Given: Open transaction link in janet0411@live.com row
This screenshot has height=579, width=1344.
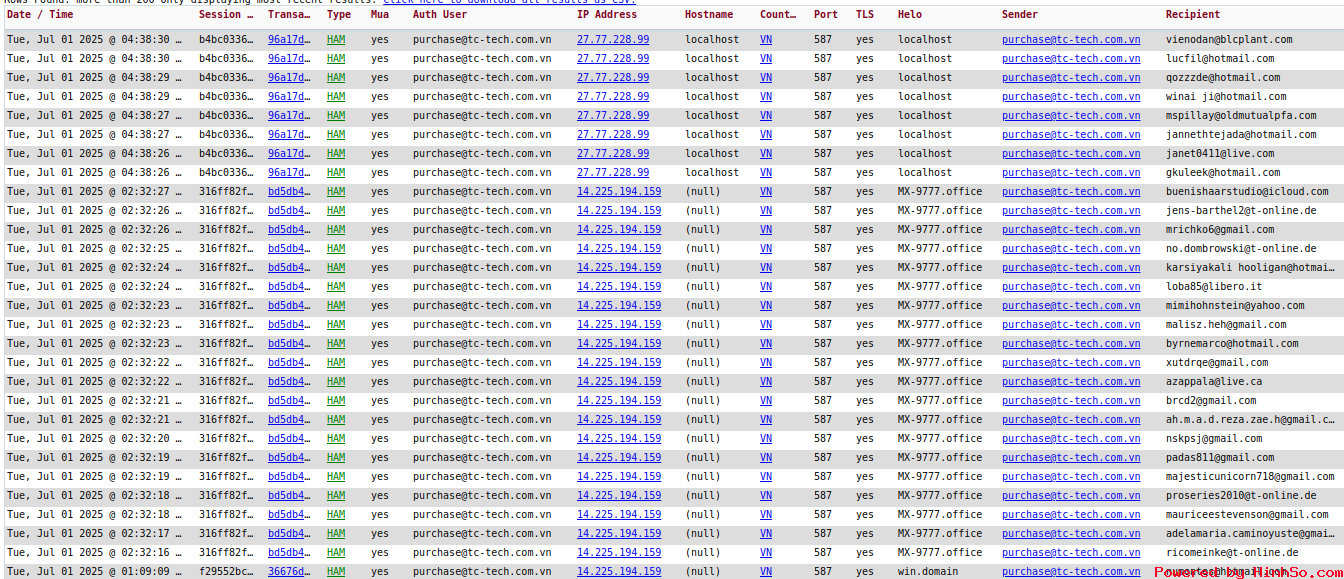Looking at the screenshot, I should point(289,154).
